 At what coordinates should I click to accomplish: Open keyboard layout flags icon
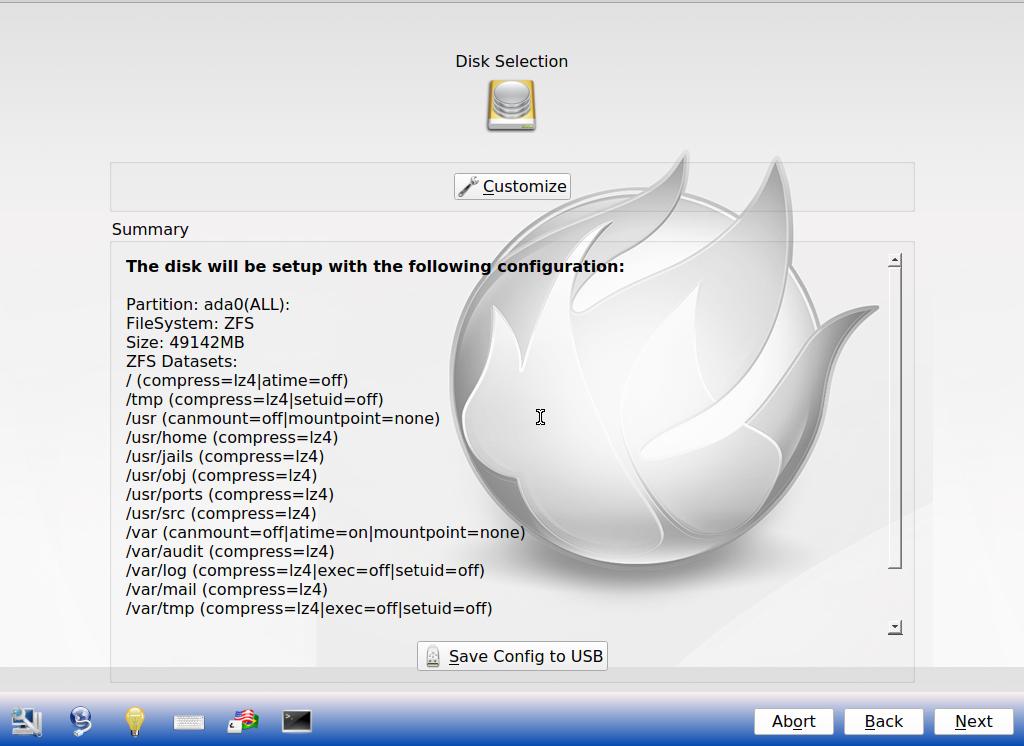243,722
